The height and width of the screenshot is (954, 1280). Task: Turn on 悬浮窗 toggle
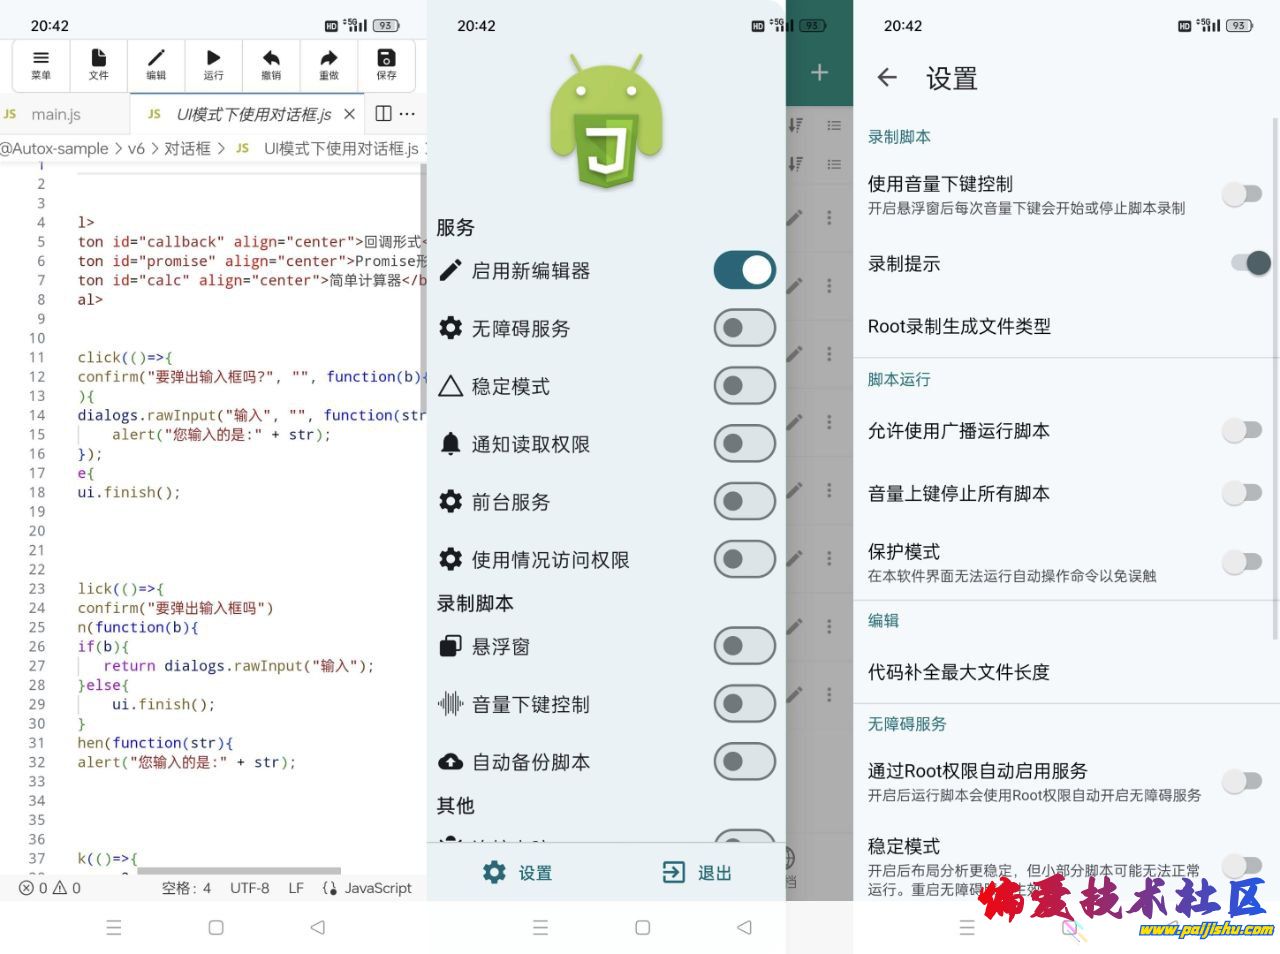point(744,647)
